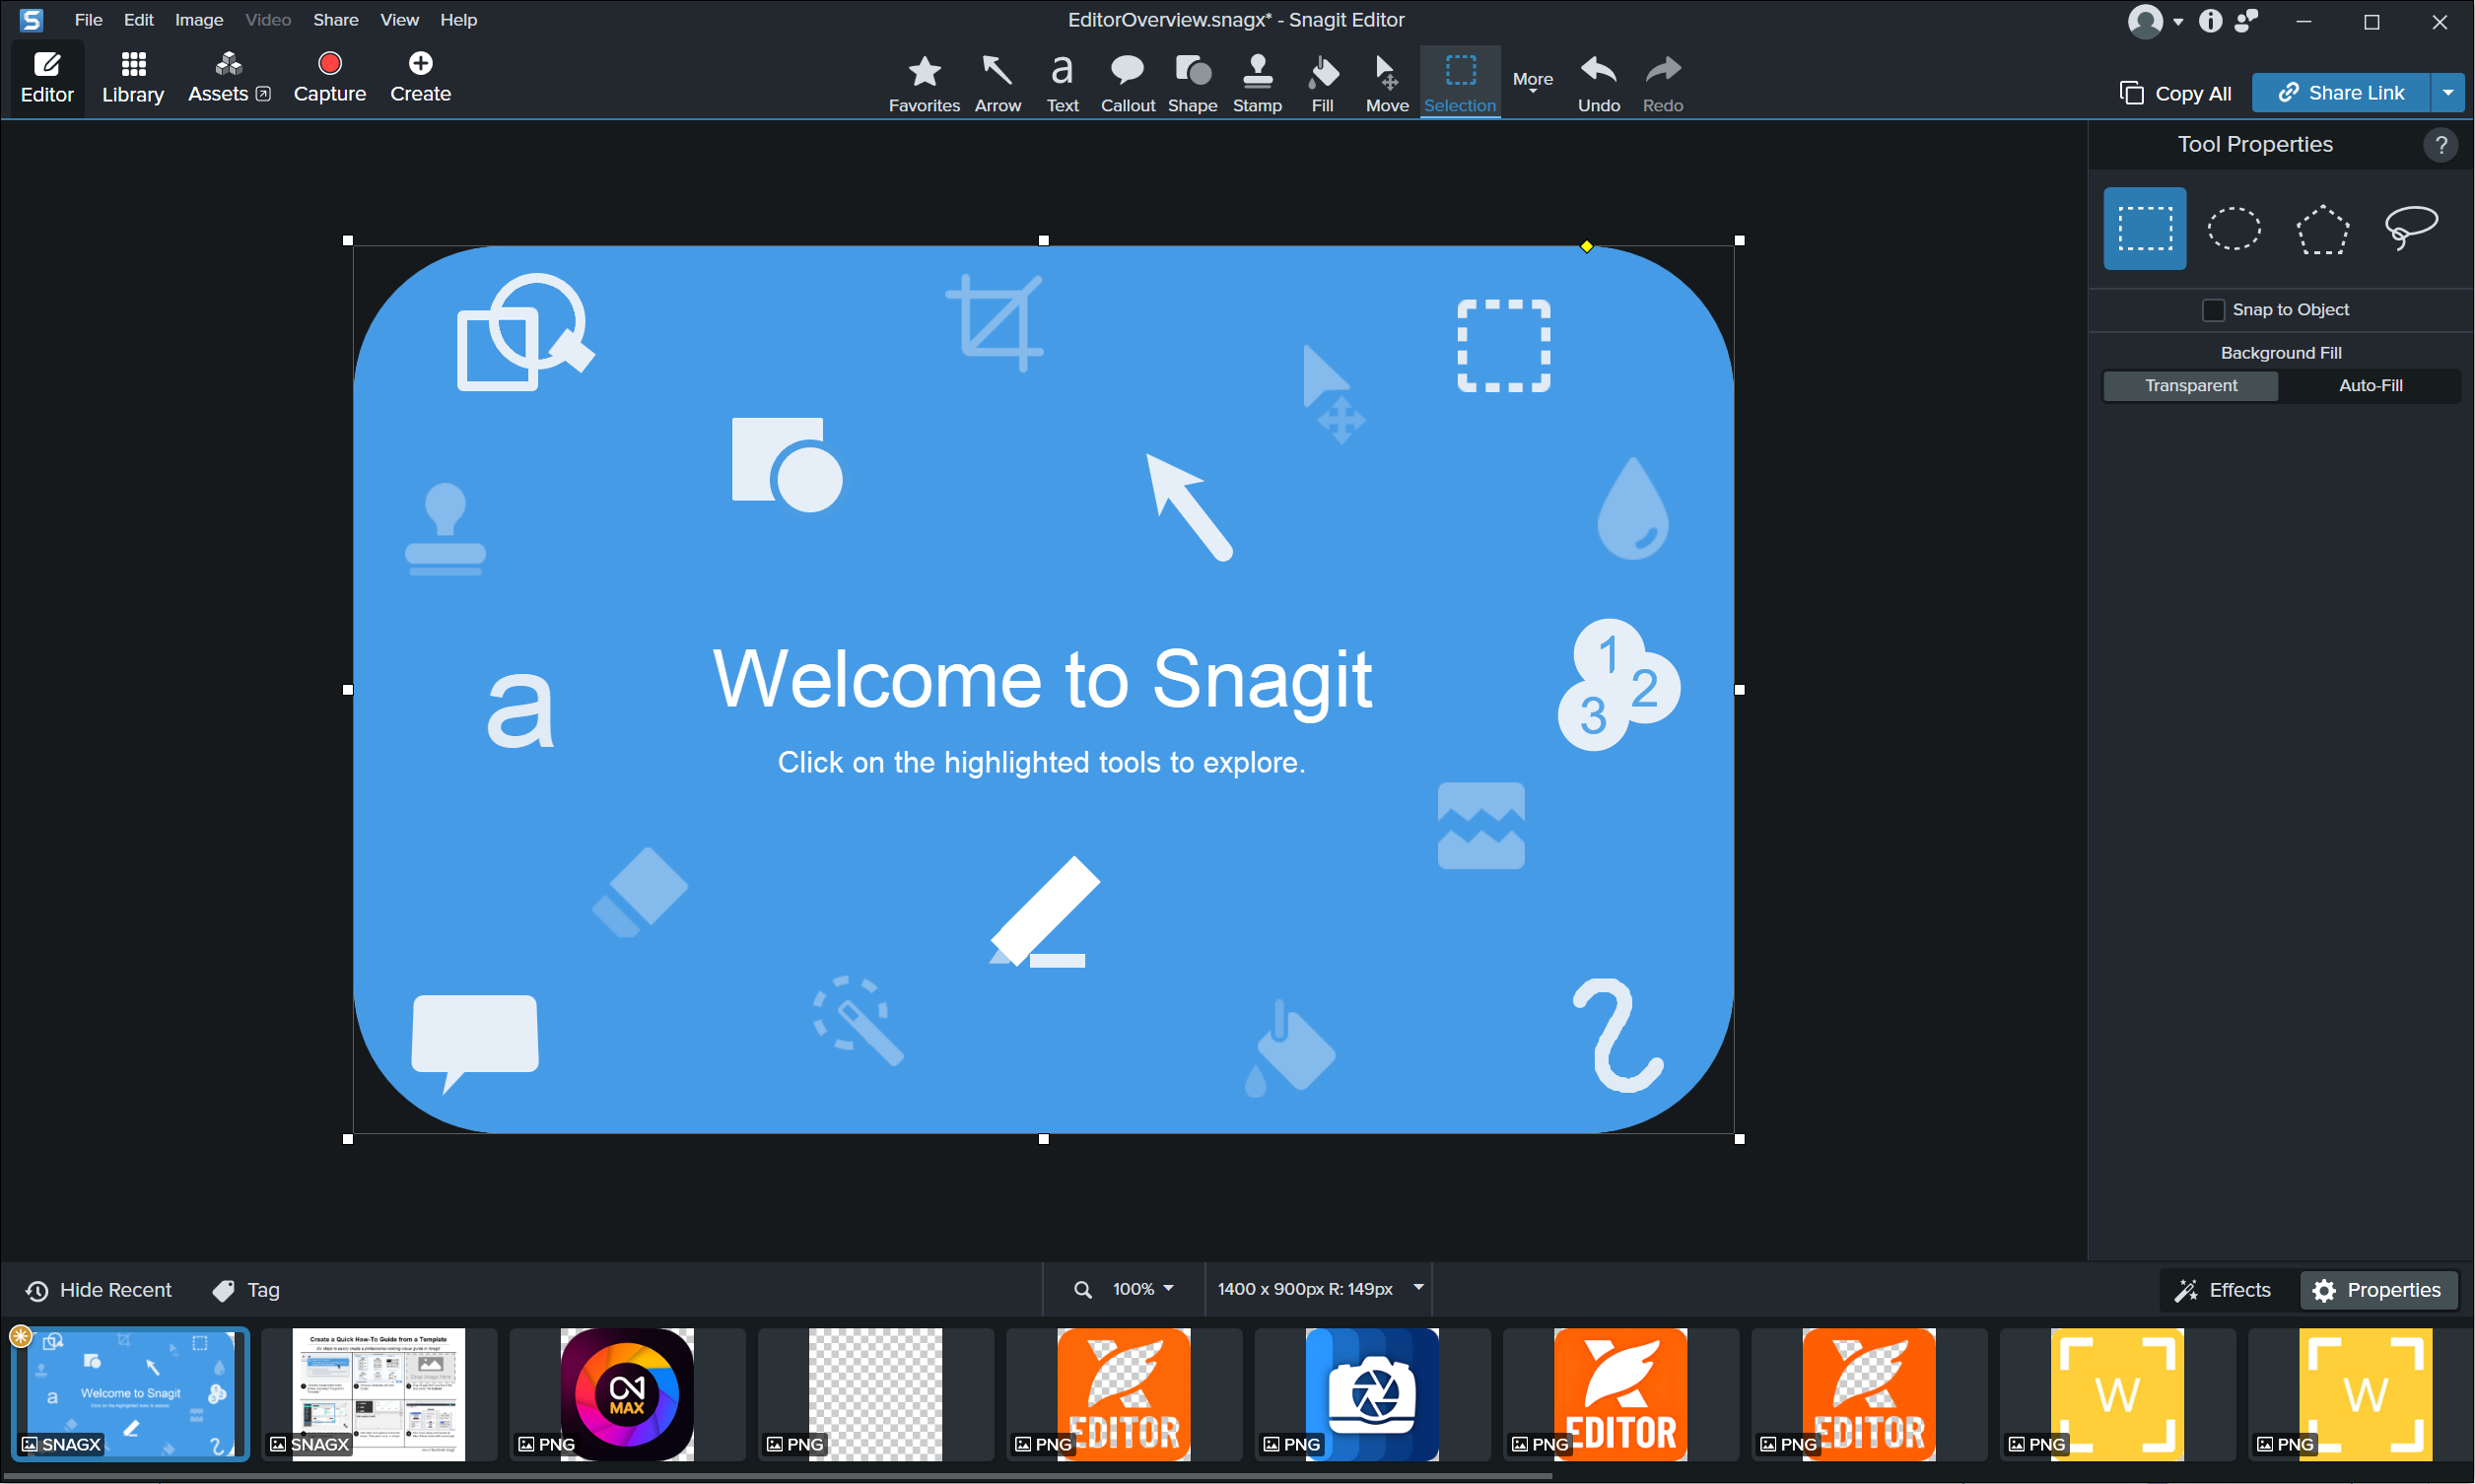Open the Image menu
The image size is (2475, 1484).
(198, 20)
